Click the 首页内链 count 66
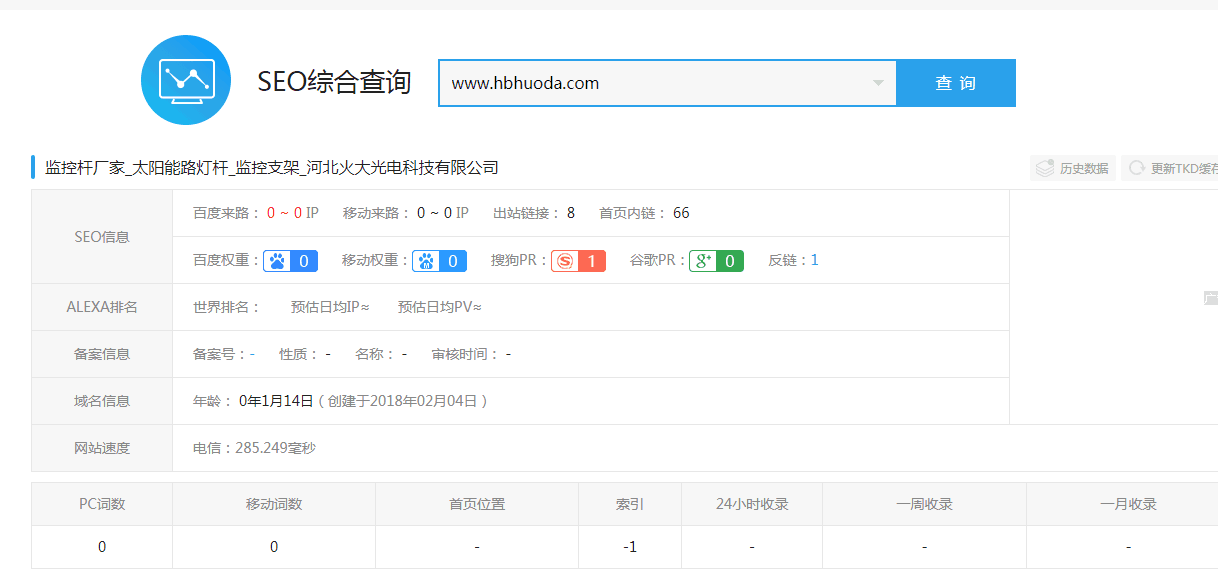The height and width of the screenshot is (588, 1218). point(681,213)
